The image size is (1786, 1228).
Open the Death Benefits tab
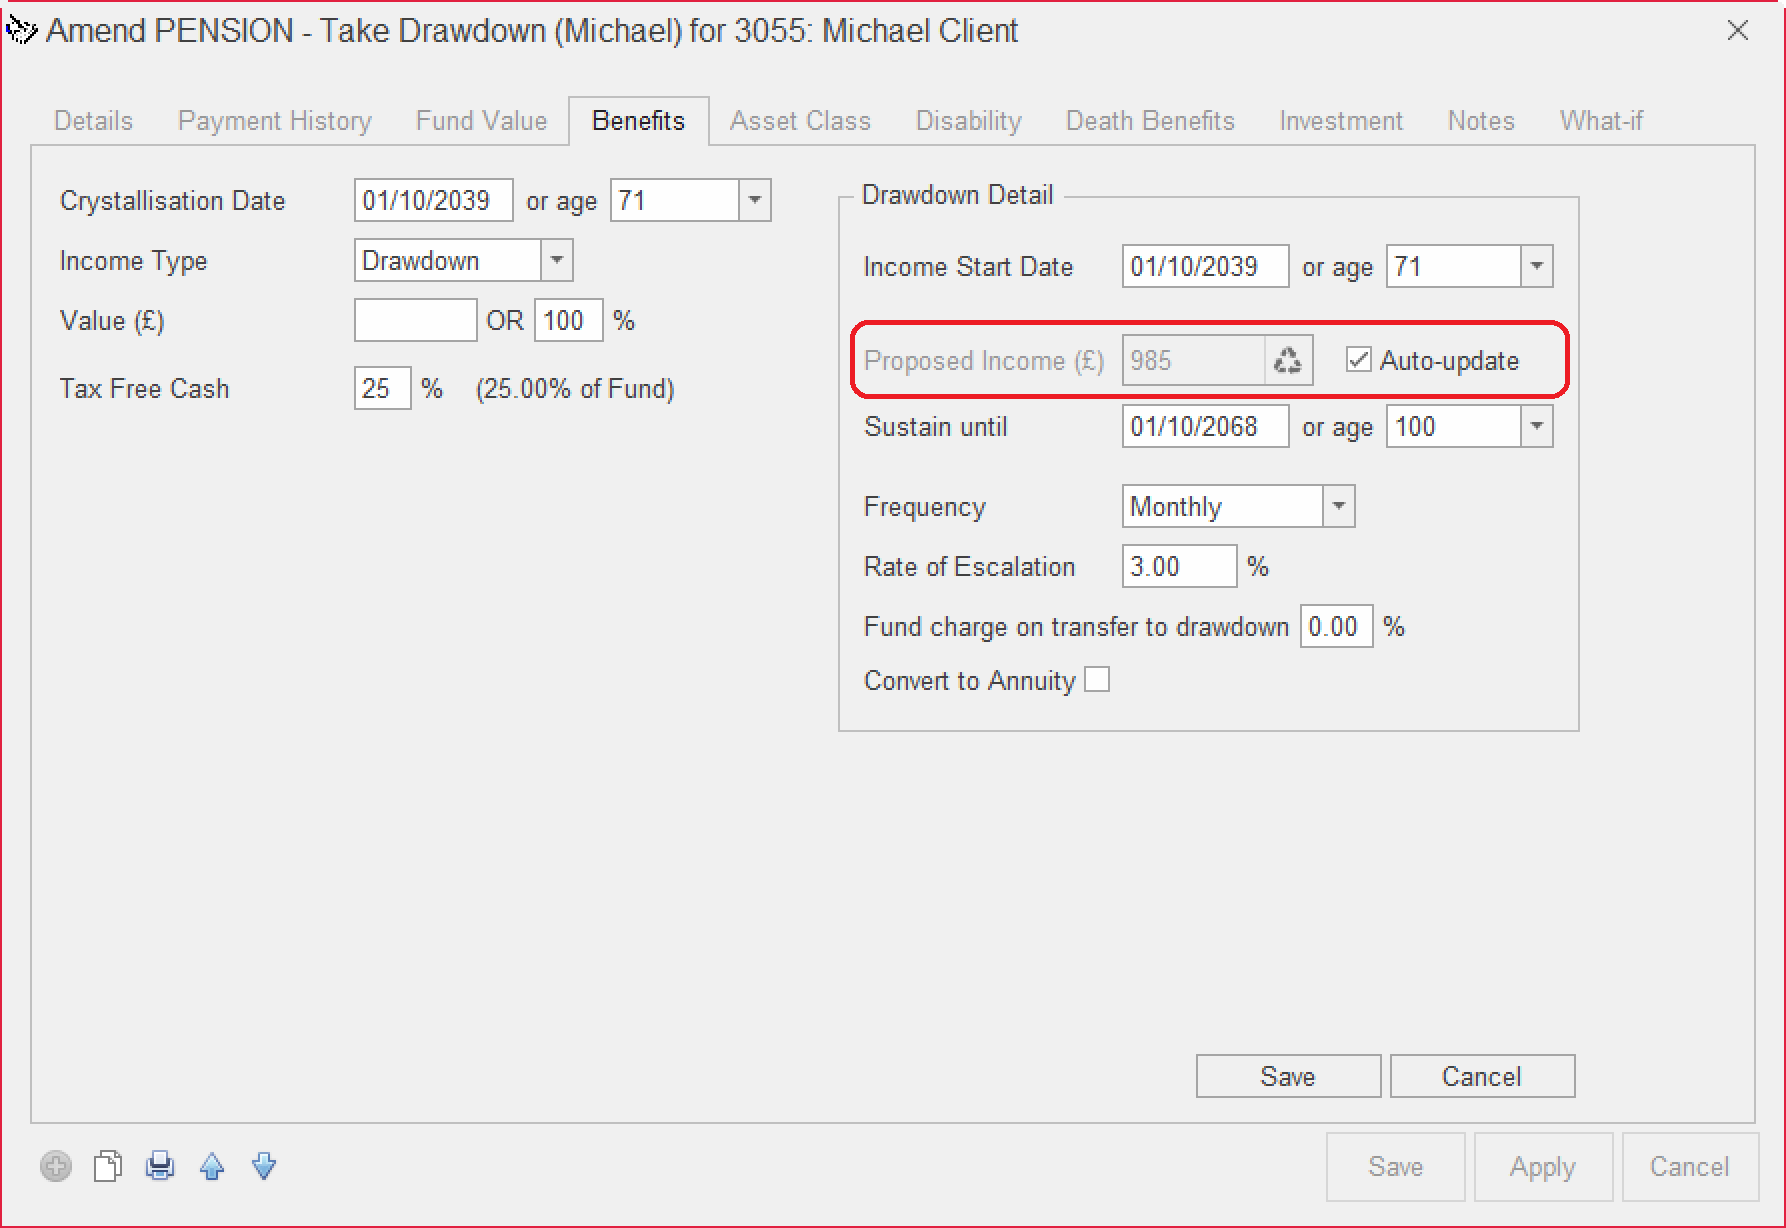[x=1150, y=121]
